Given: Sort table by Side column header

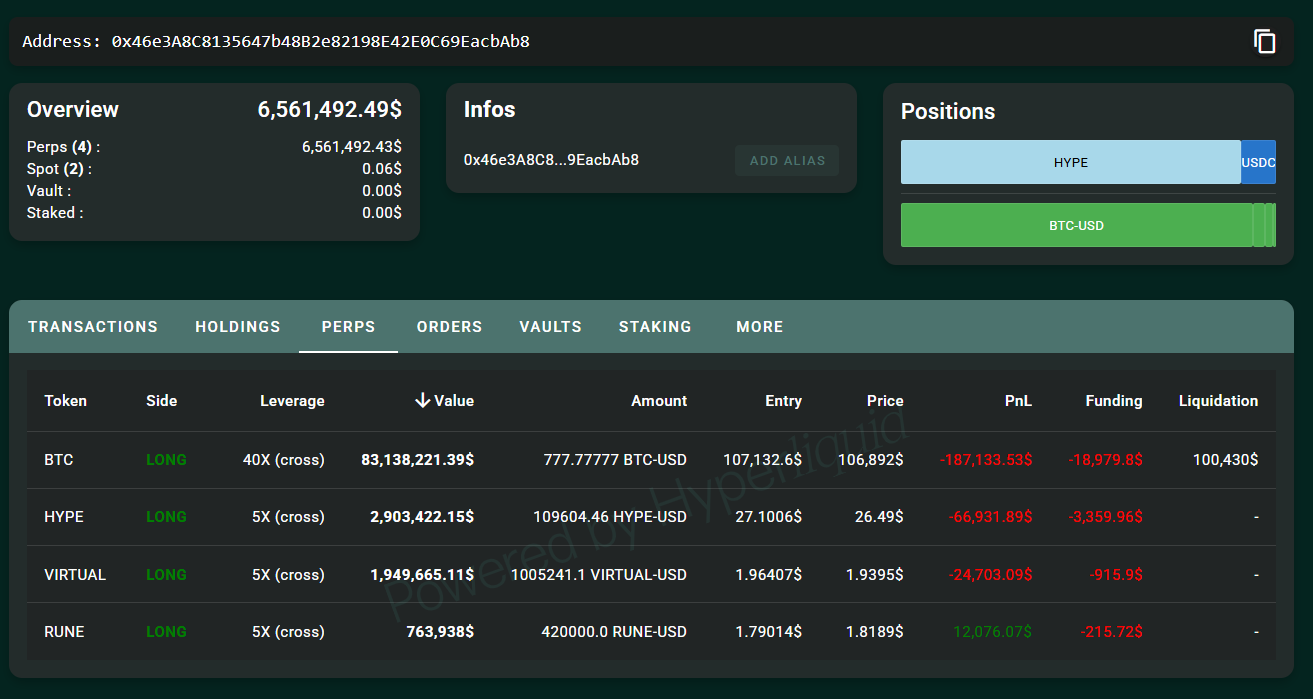Looking at the screenshot, I should (x=161, y=401).
